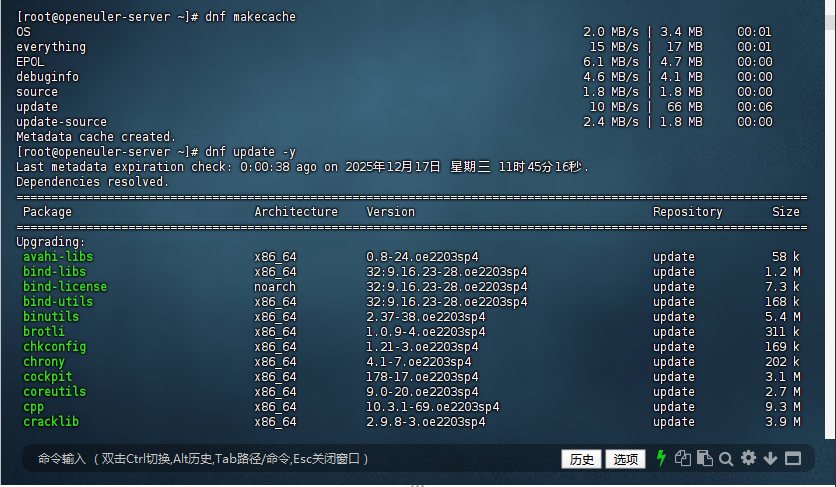Click the Package column header
The image size is (836, 487).
click(47, 212)
